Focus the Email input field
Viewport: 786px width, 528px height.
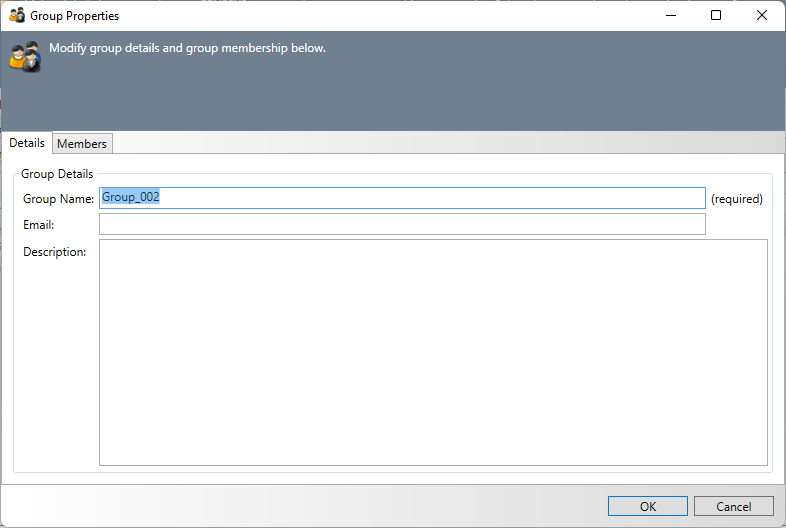pyautogui.click(x=402, y=224)
